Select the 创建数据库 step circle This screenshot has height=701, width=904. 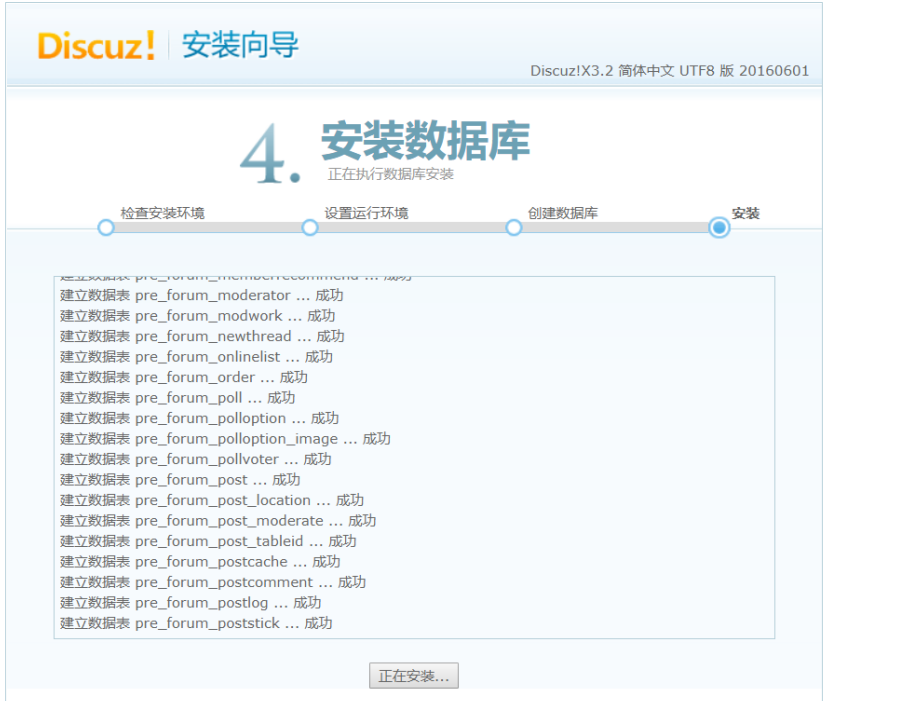click(x=514, y=227)
